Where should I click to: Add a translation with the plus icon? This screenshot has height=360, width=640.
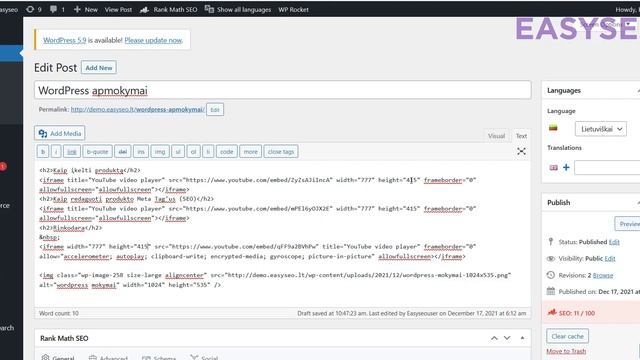pyautogui.click(x=566, y=167)
